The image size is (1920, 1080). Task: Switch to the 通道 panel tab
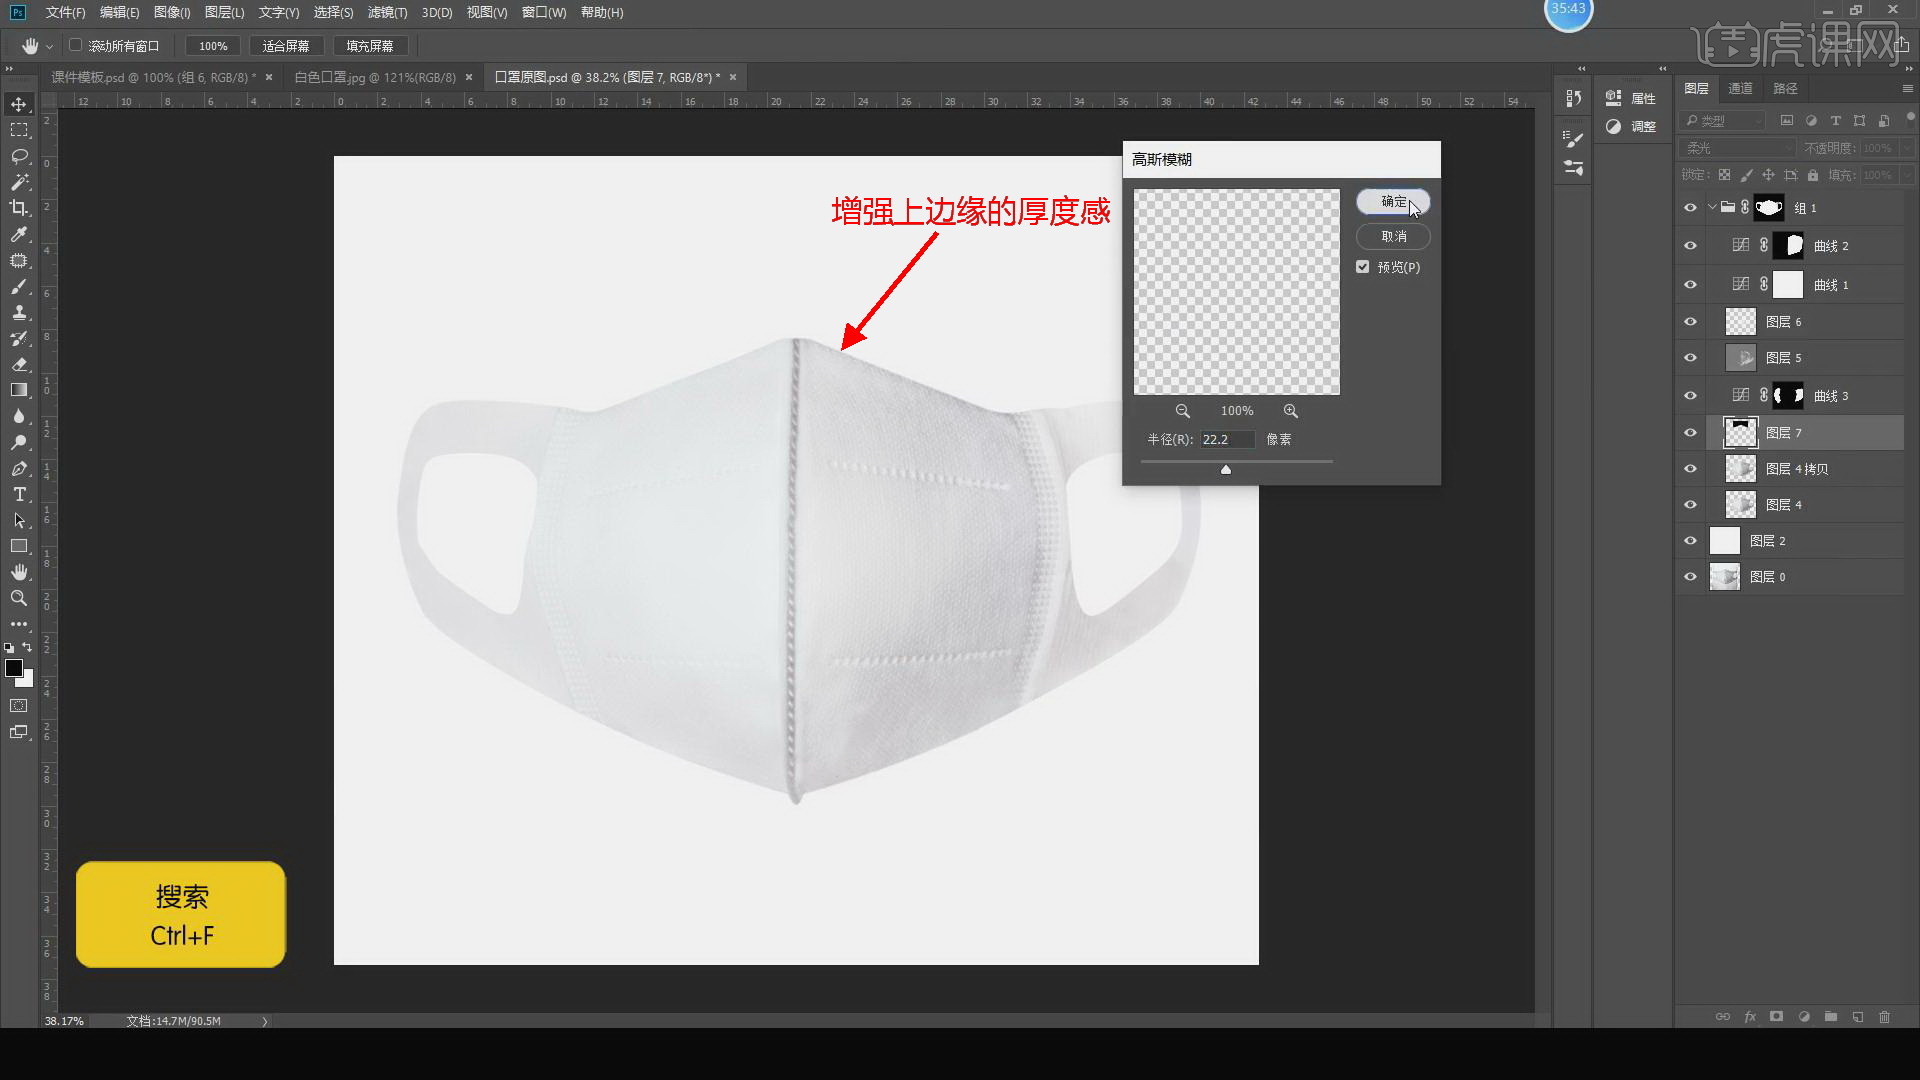(1740, 88)
